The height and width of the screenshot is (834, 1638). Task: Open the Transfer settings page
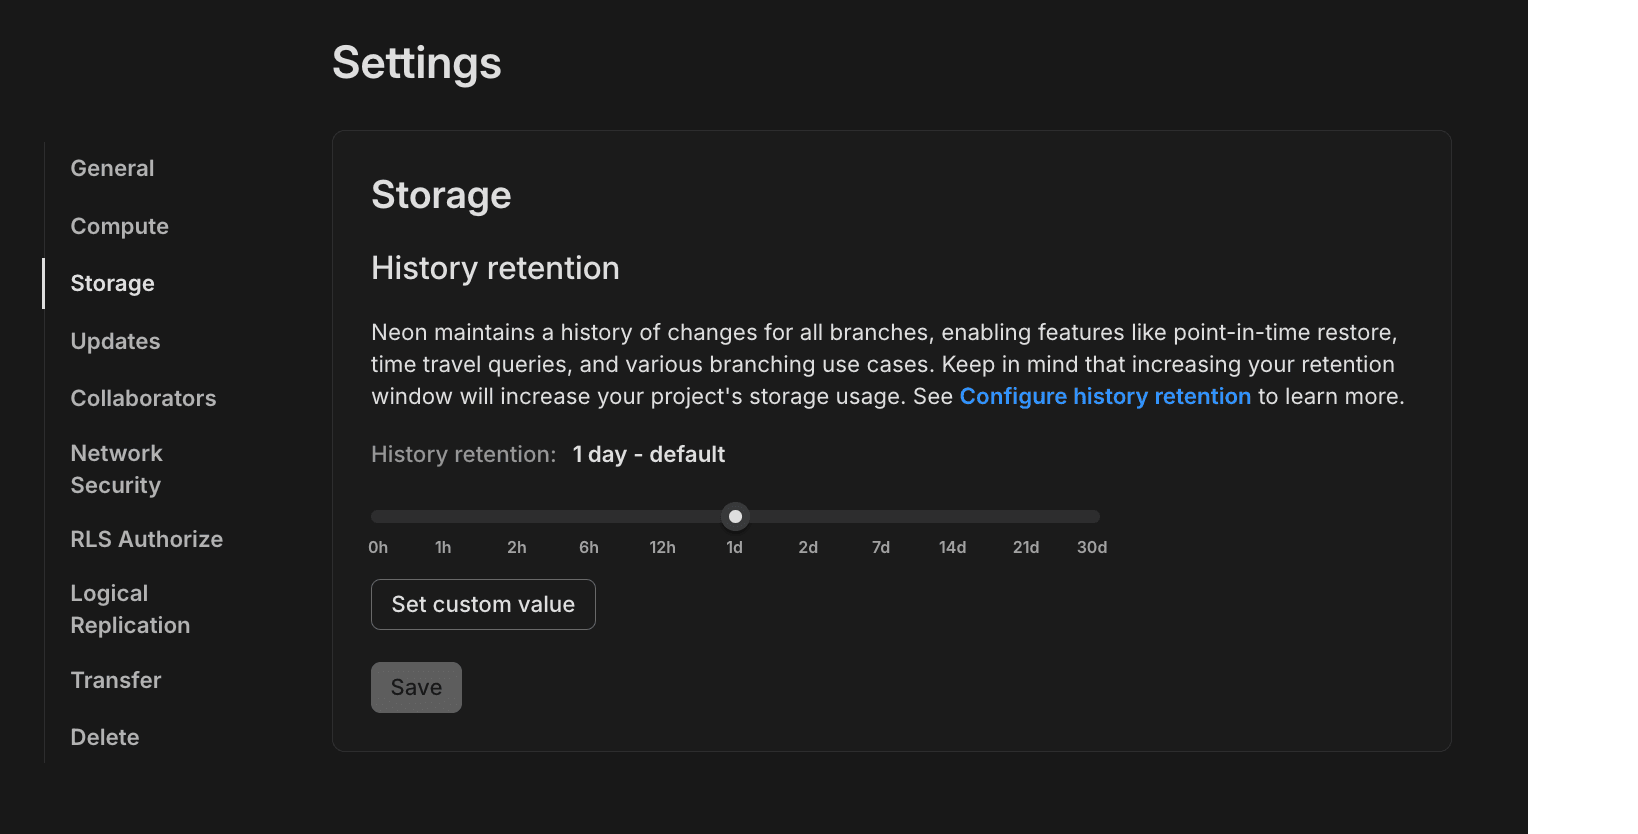click(x=116, y=680)
